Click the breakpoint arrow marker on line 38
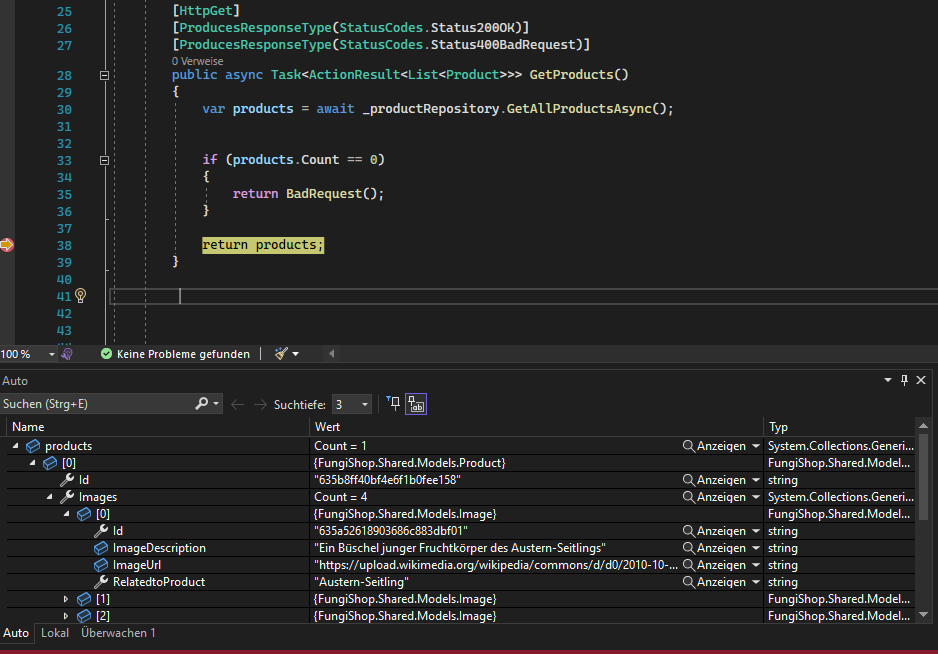This screenshot has height=654, width=938. tap(7, 245)
